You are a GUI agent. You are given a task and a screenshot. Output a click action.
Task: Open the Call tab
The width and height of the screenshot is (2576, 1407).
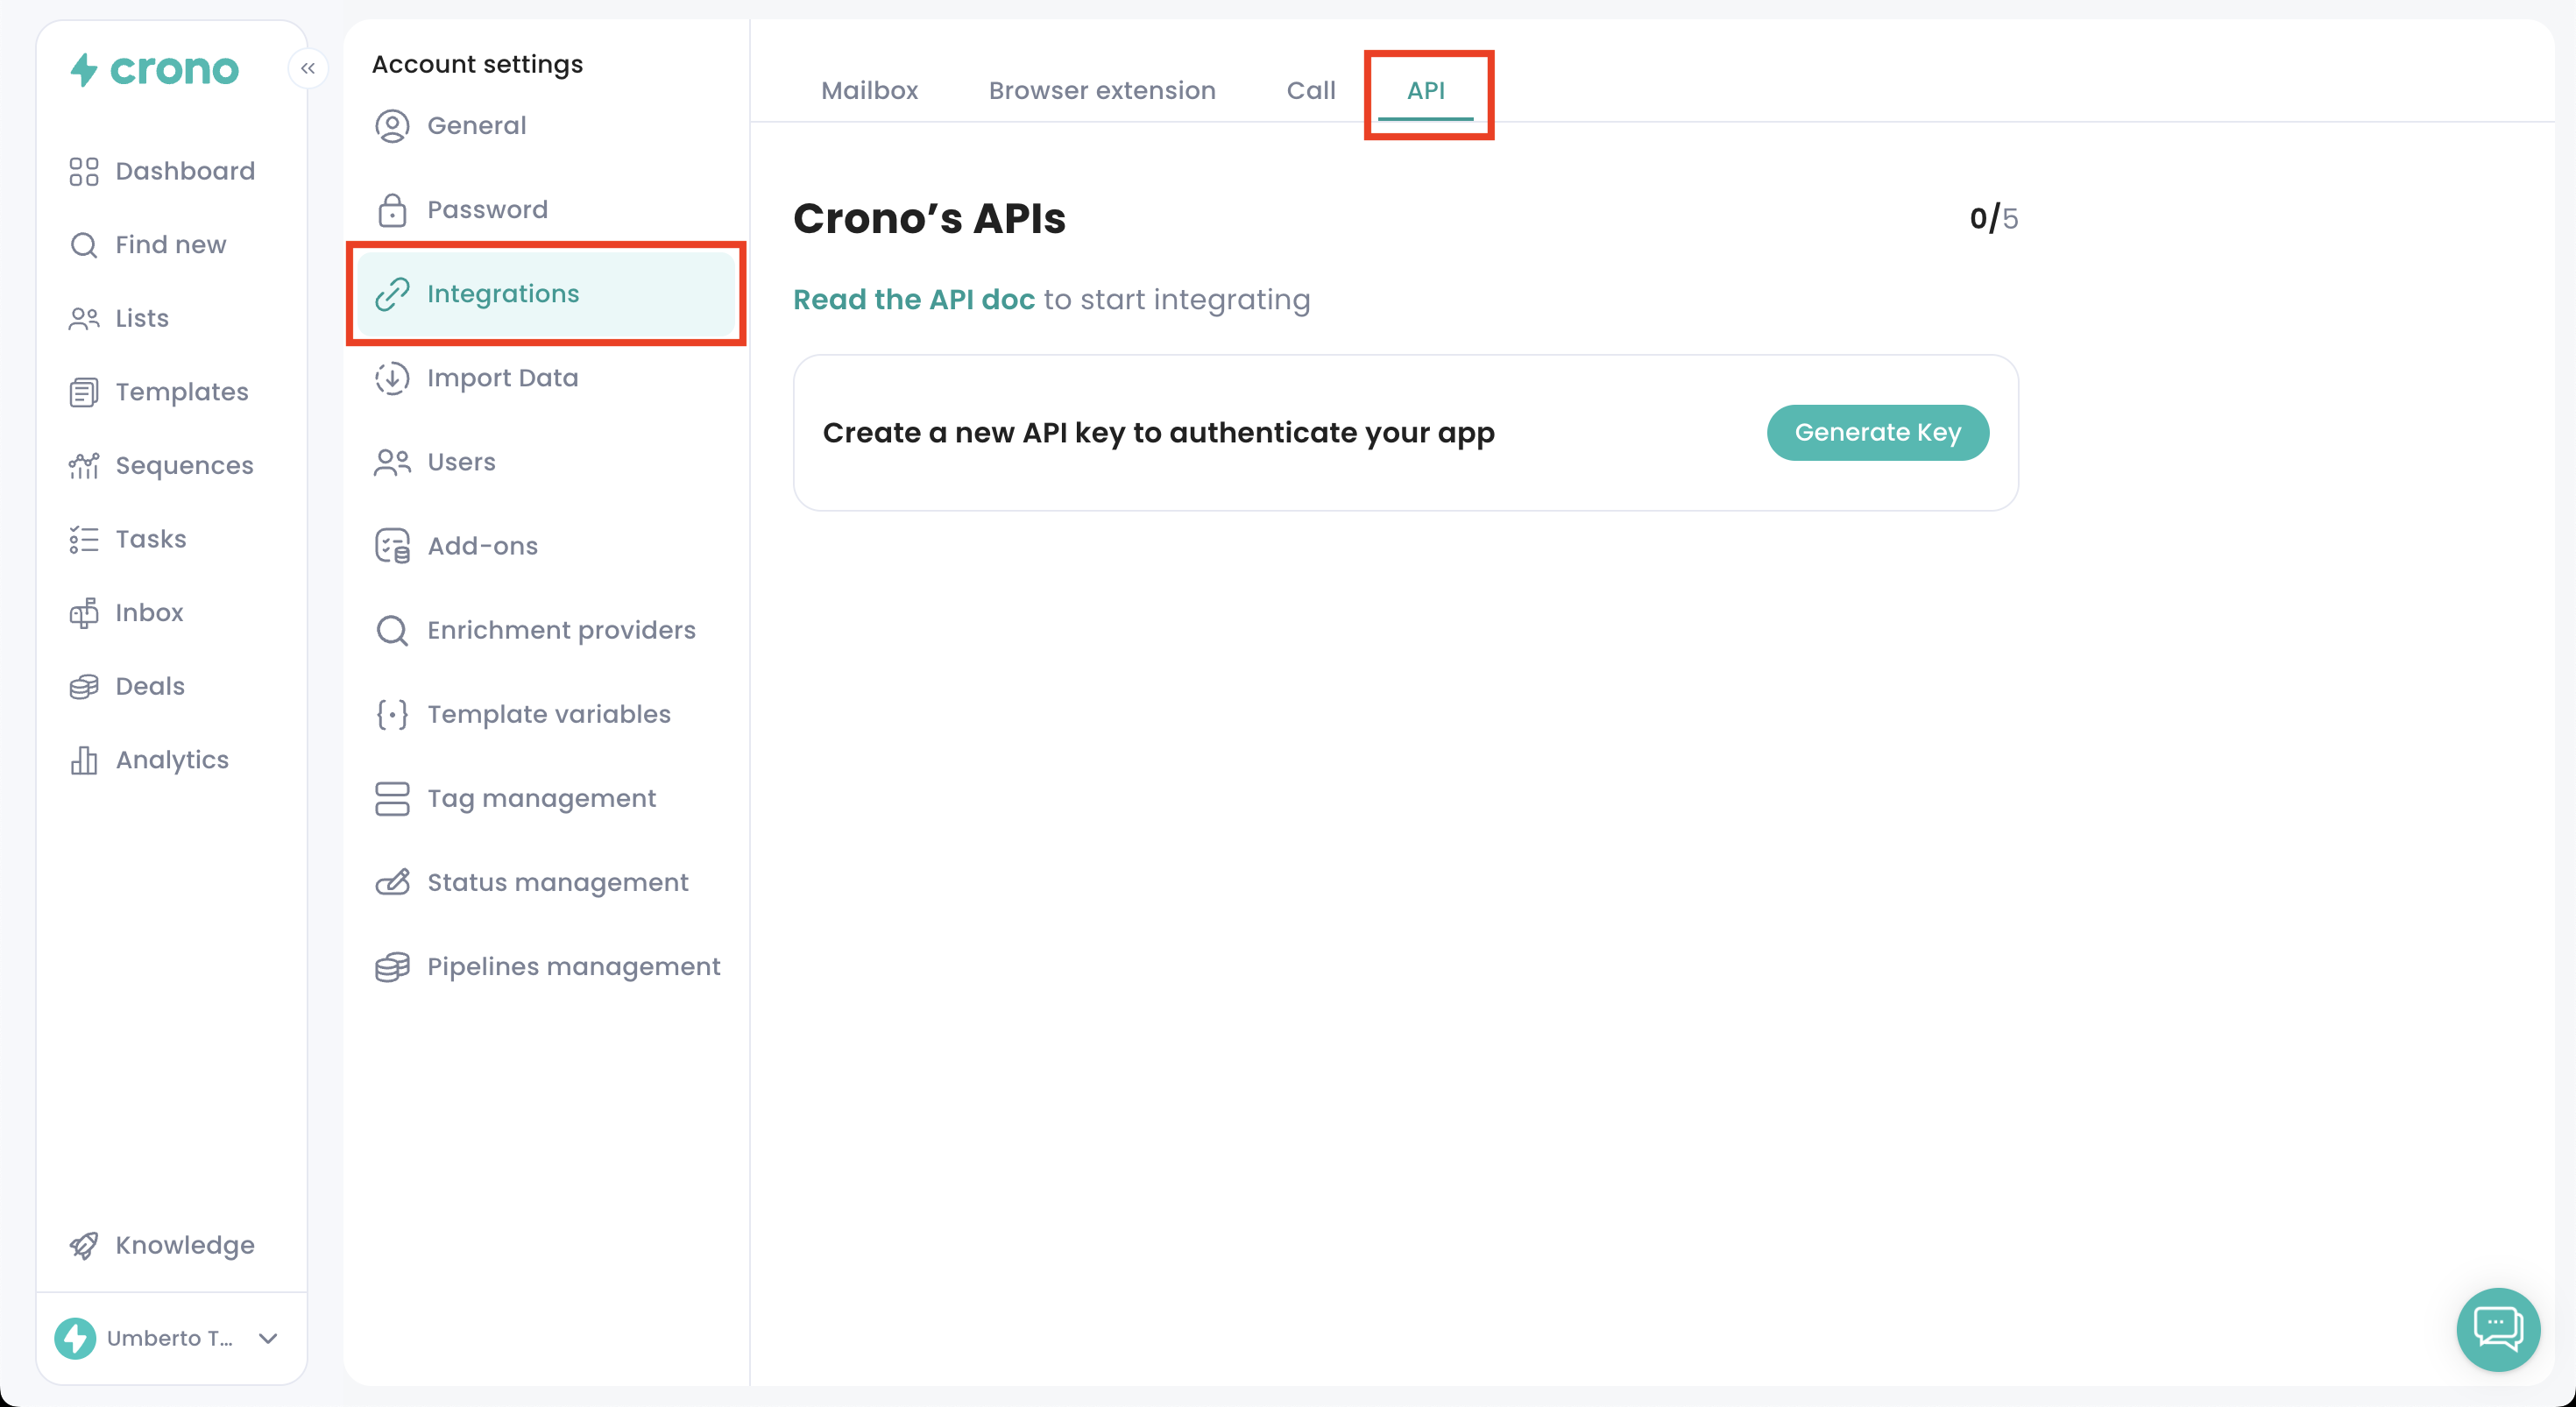pos(1310,90)
